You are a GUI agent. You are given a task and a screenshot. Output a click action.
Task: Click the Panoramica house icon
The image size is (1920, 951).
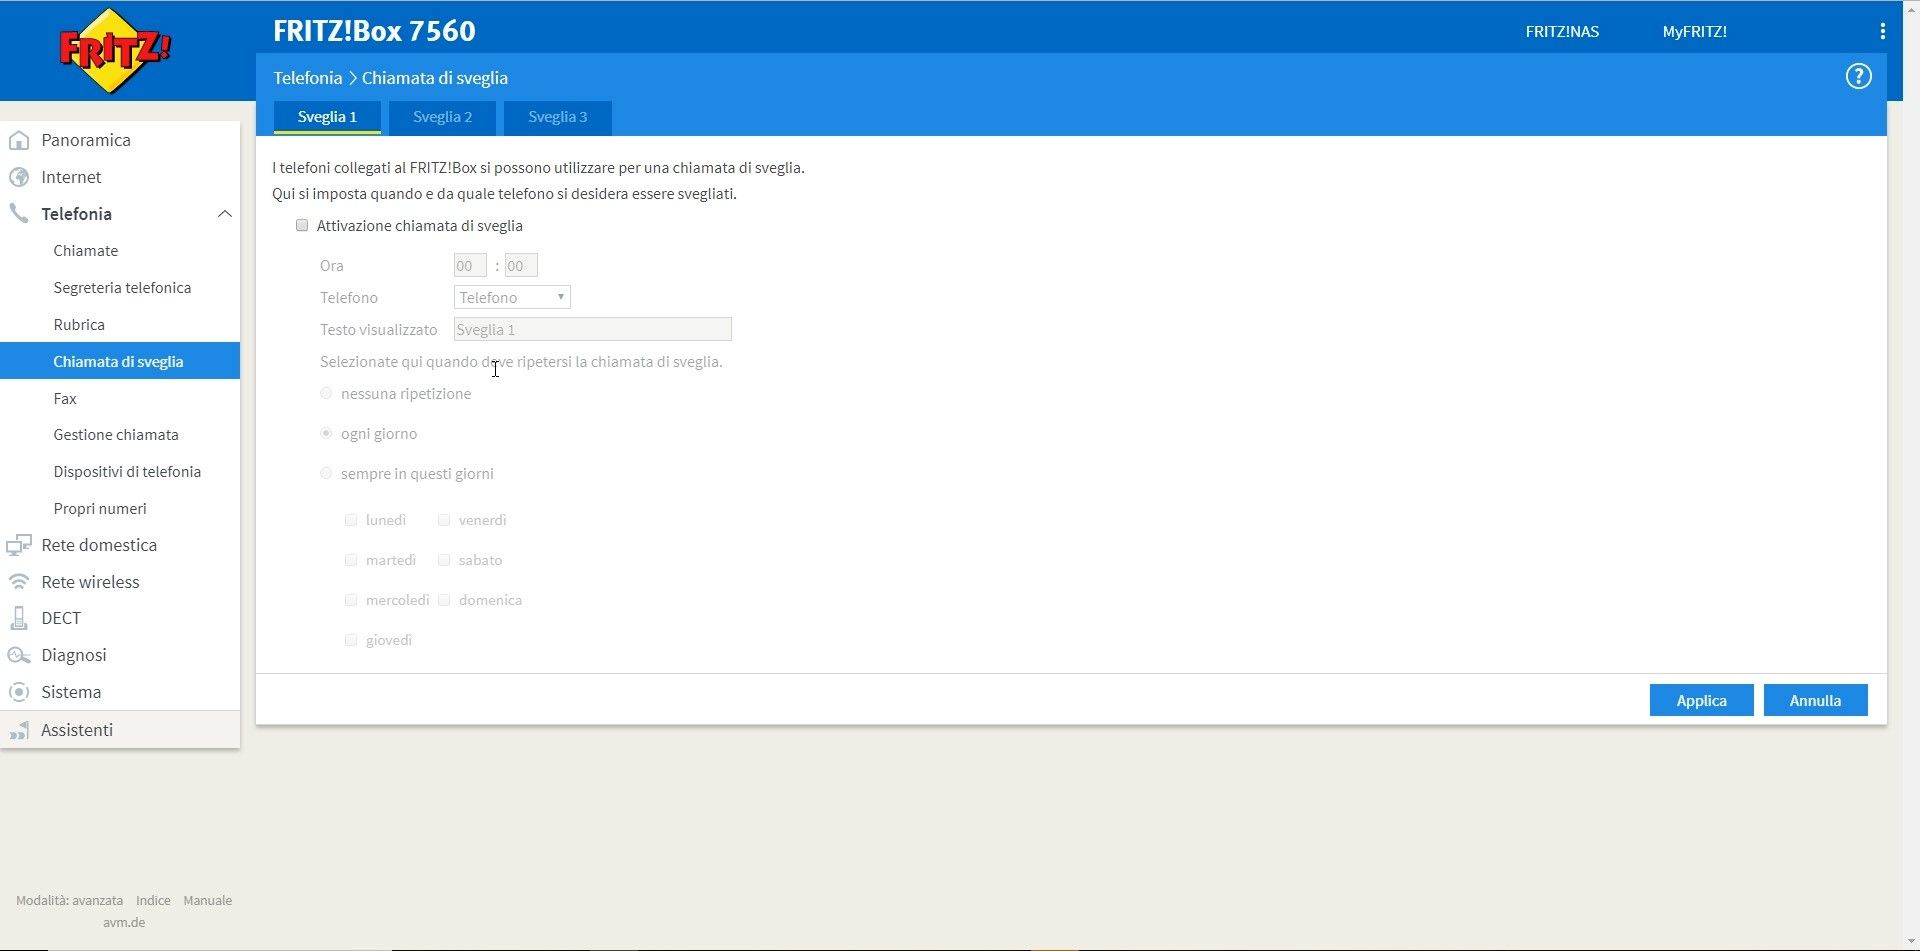click(19, 141)
